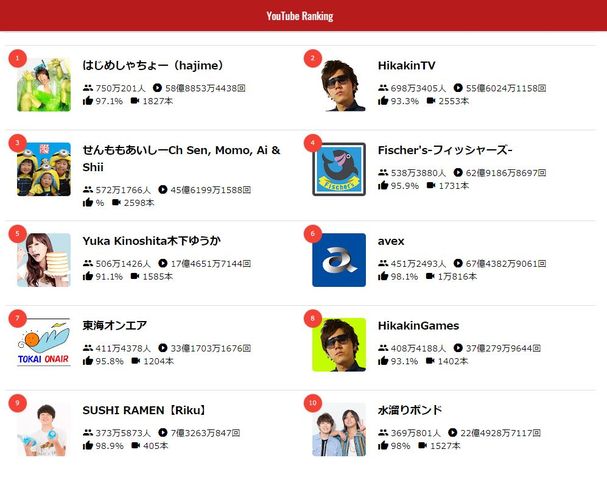The image size is (607, 480).
Task: Open the SUSHI RAMEN【Riku】 channel link
Action: pos(144,410)
